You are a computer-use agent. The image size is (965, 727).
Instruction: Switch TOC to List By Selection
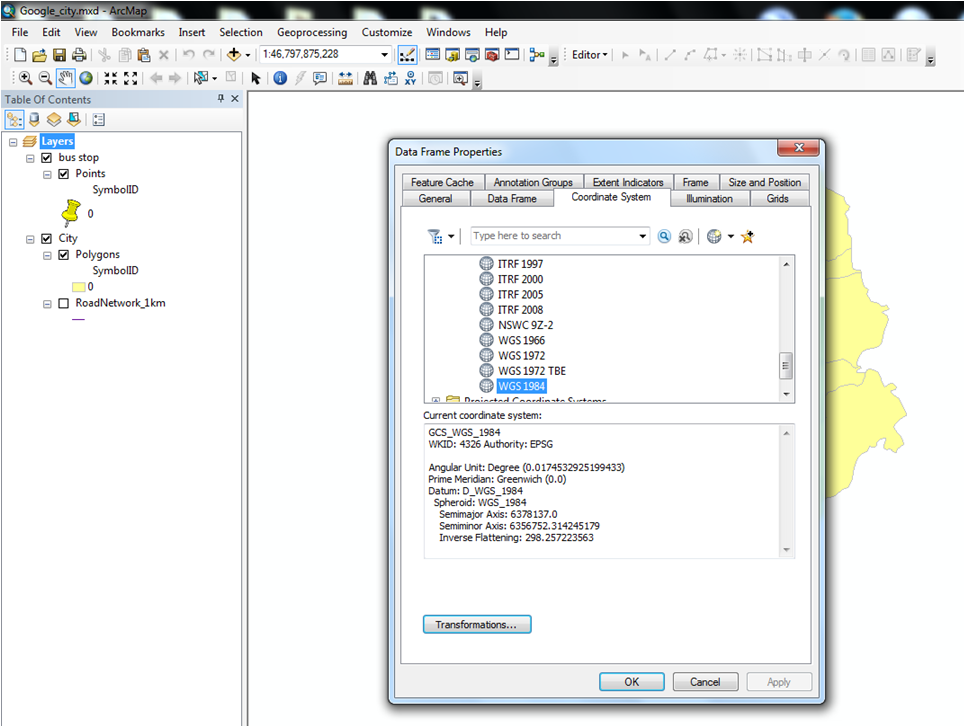coord(74,119)
